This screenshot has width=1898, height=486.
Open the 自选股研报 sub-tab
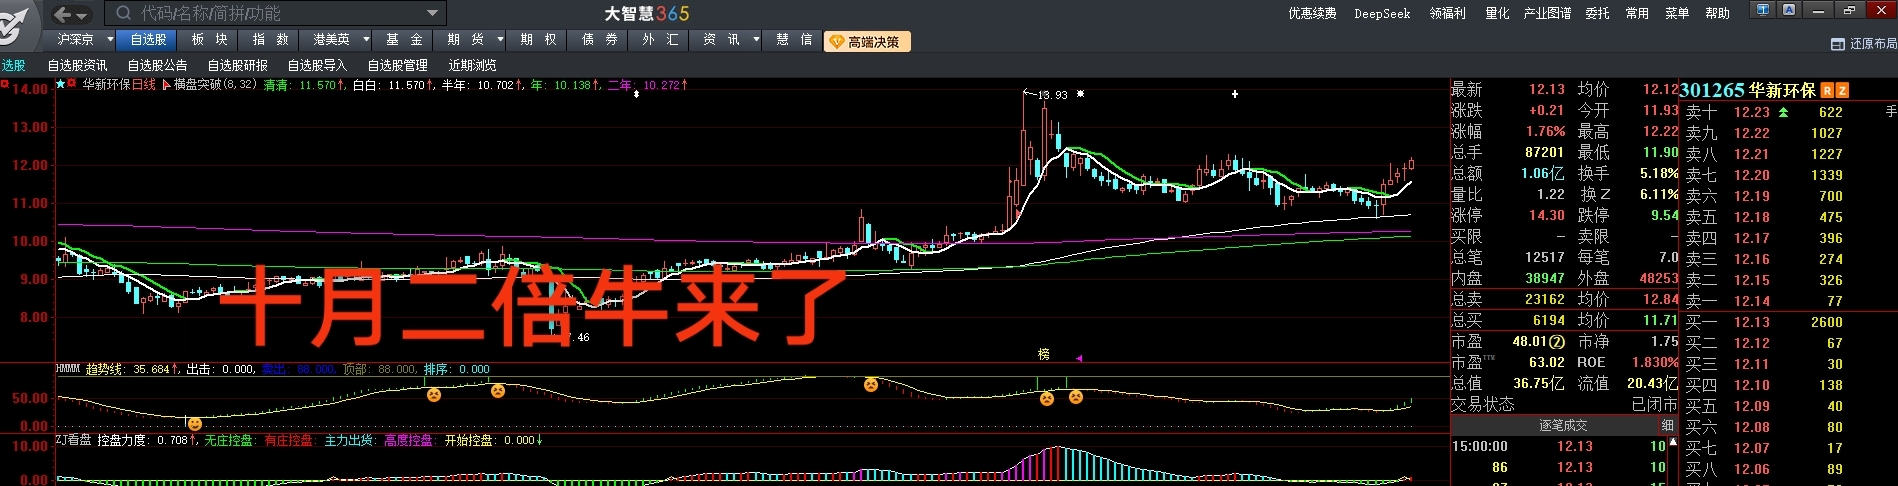click(237, 65)
